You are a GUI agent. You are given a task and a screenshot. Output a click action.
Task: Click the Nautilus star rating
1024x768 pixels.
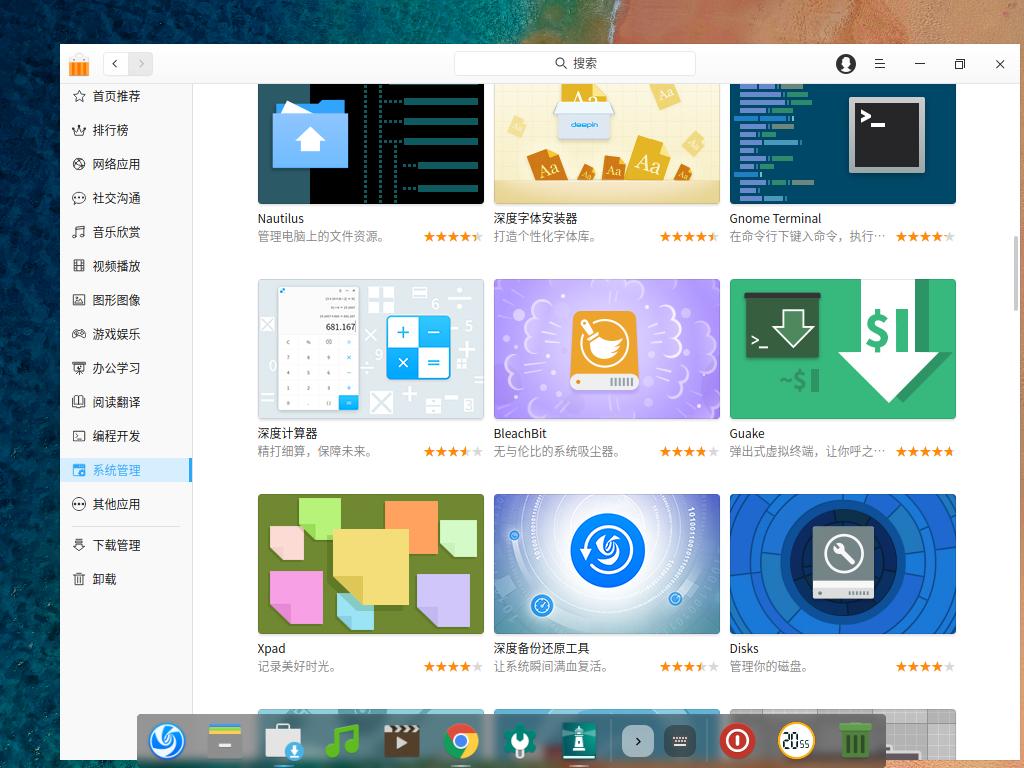click(452, 237)
